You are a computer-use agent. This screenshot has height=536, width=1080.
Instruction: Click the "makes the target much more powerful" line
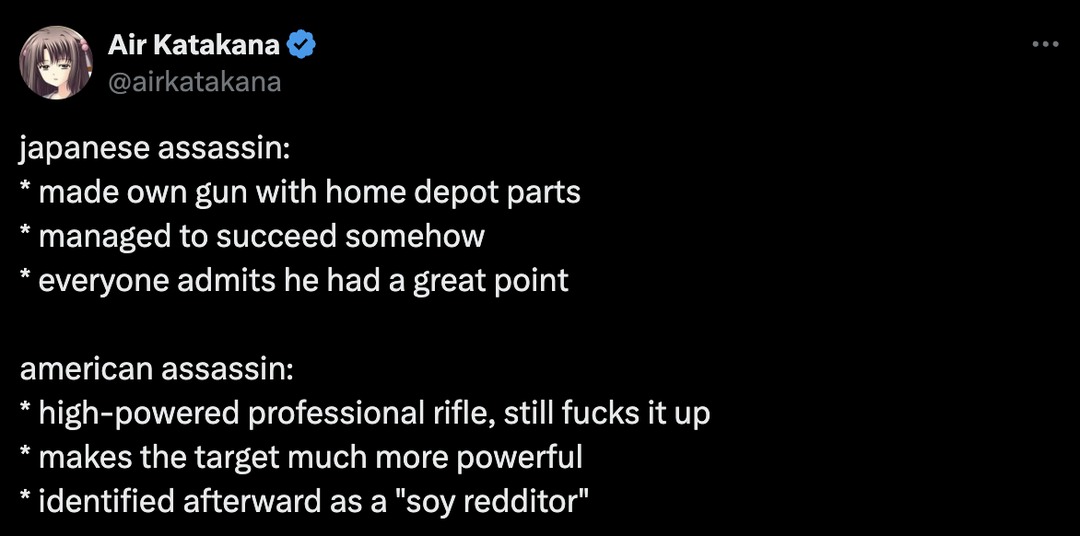pos(301,457)
